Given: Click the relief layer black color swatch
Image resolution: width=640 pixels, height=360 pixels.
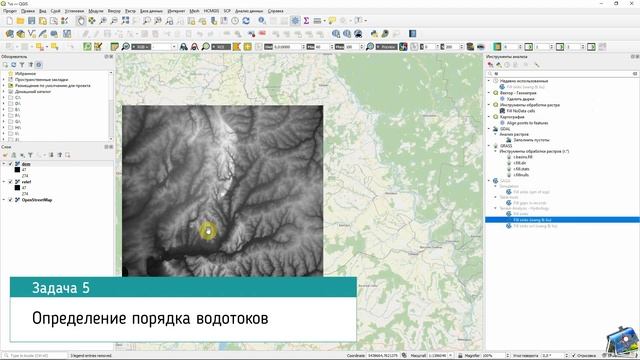Looking at the screenshot, I should point(17,188).
